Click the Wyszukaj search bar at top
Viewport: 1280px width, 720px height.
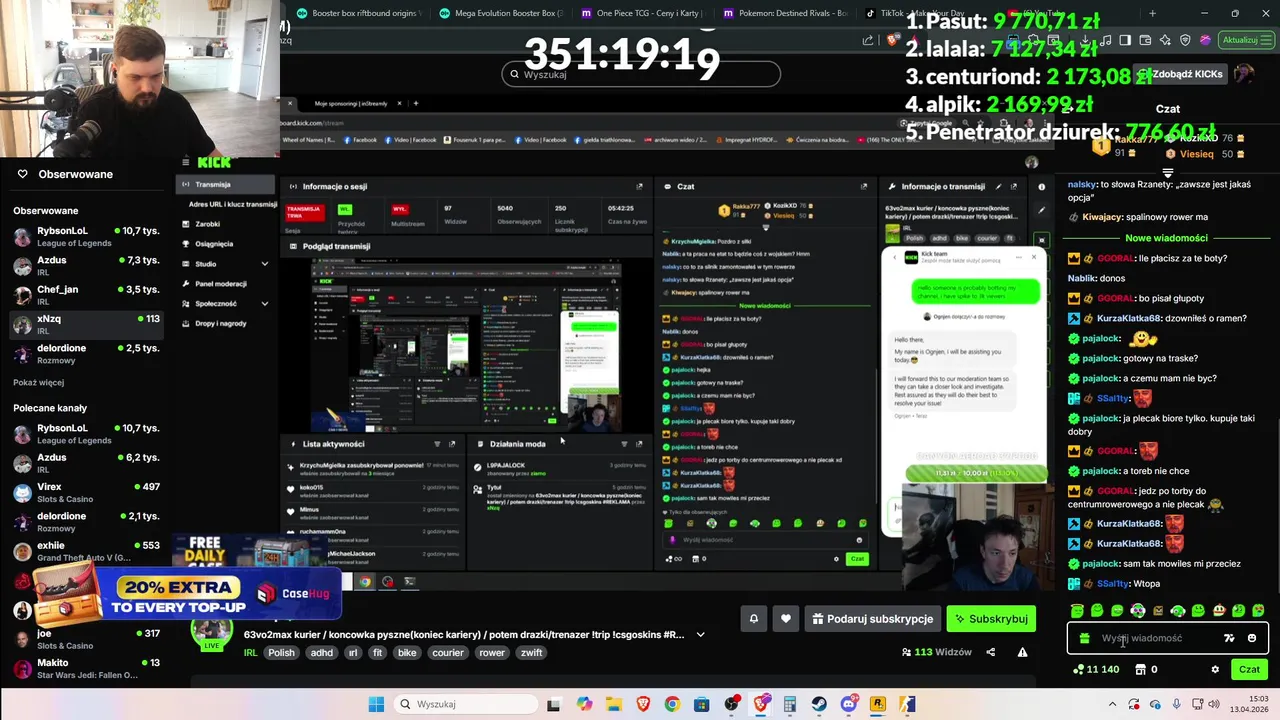(641, 74)
